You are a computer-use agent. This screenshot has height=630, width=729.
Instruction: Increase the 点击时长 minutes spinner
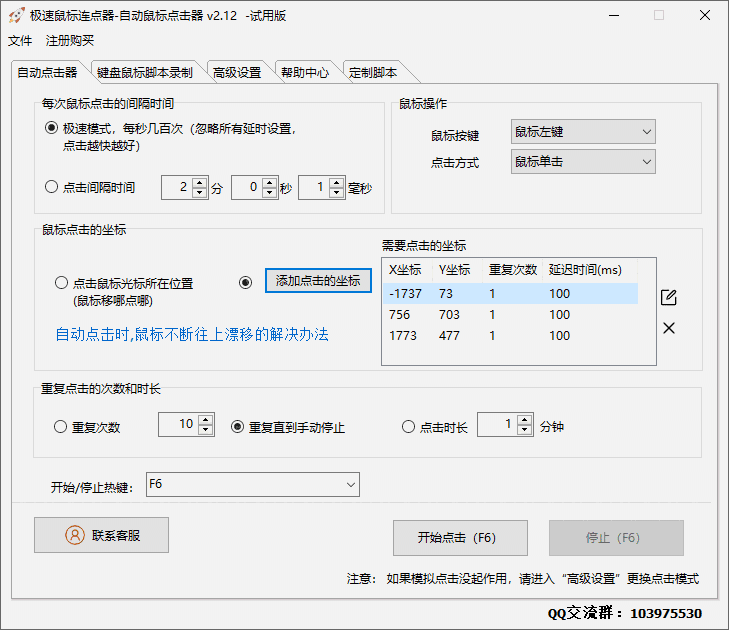coord(524,419)
